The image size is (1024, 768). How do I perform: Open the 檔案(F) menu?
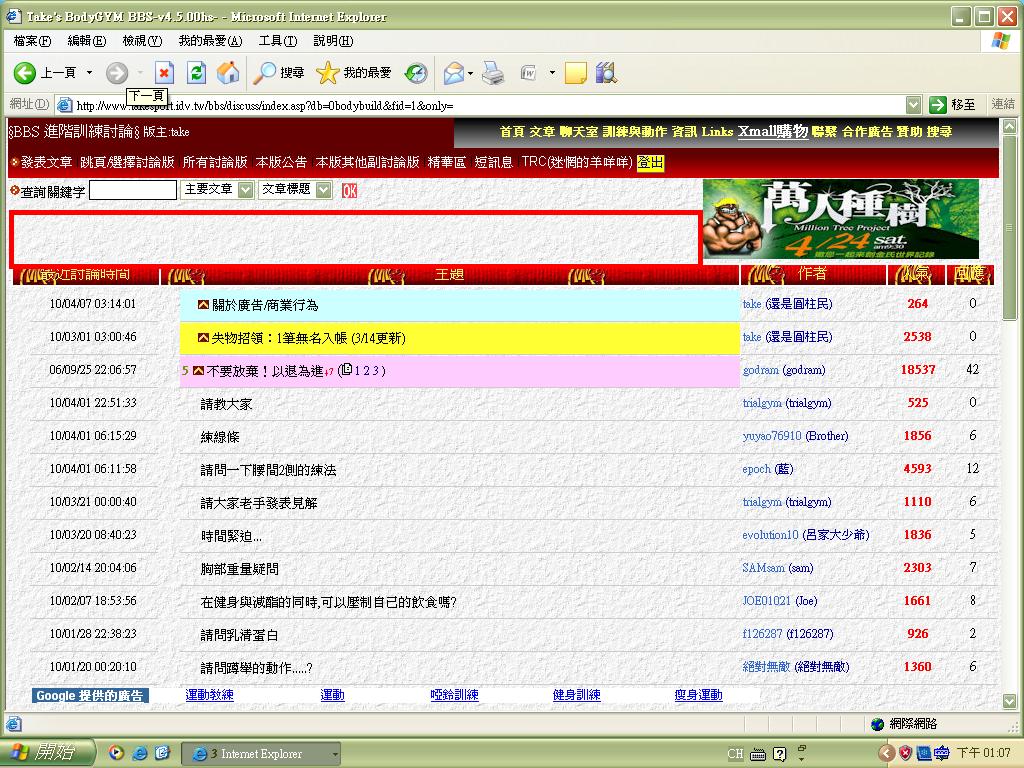[x=32, y=41]
